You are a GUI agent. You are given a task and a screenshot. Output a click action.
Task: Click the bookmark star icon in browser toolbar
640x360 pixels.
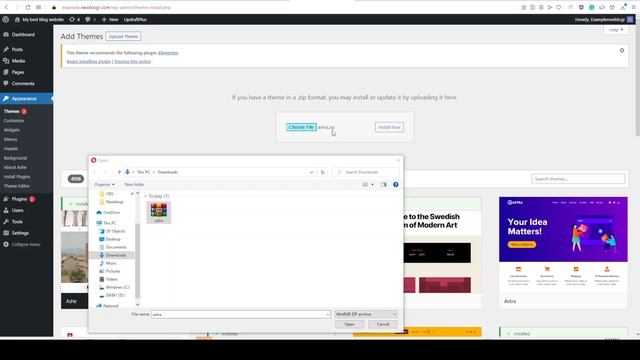pos(524,7)
